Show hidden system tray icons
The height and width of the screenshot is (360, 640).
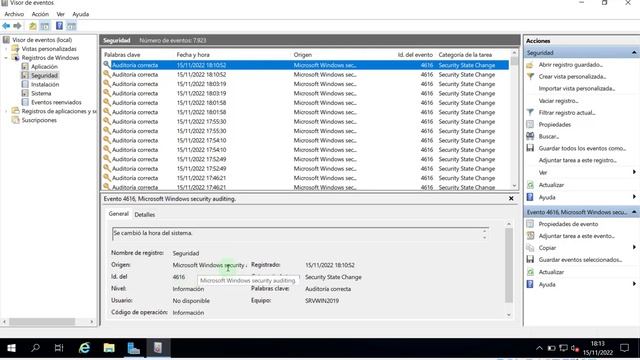(539, 348)
